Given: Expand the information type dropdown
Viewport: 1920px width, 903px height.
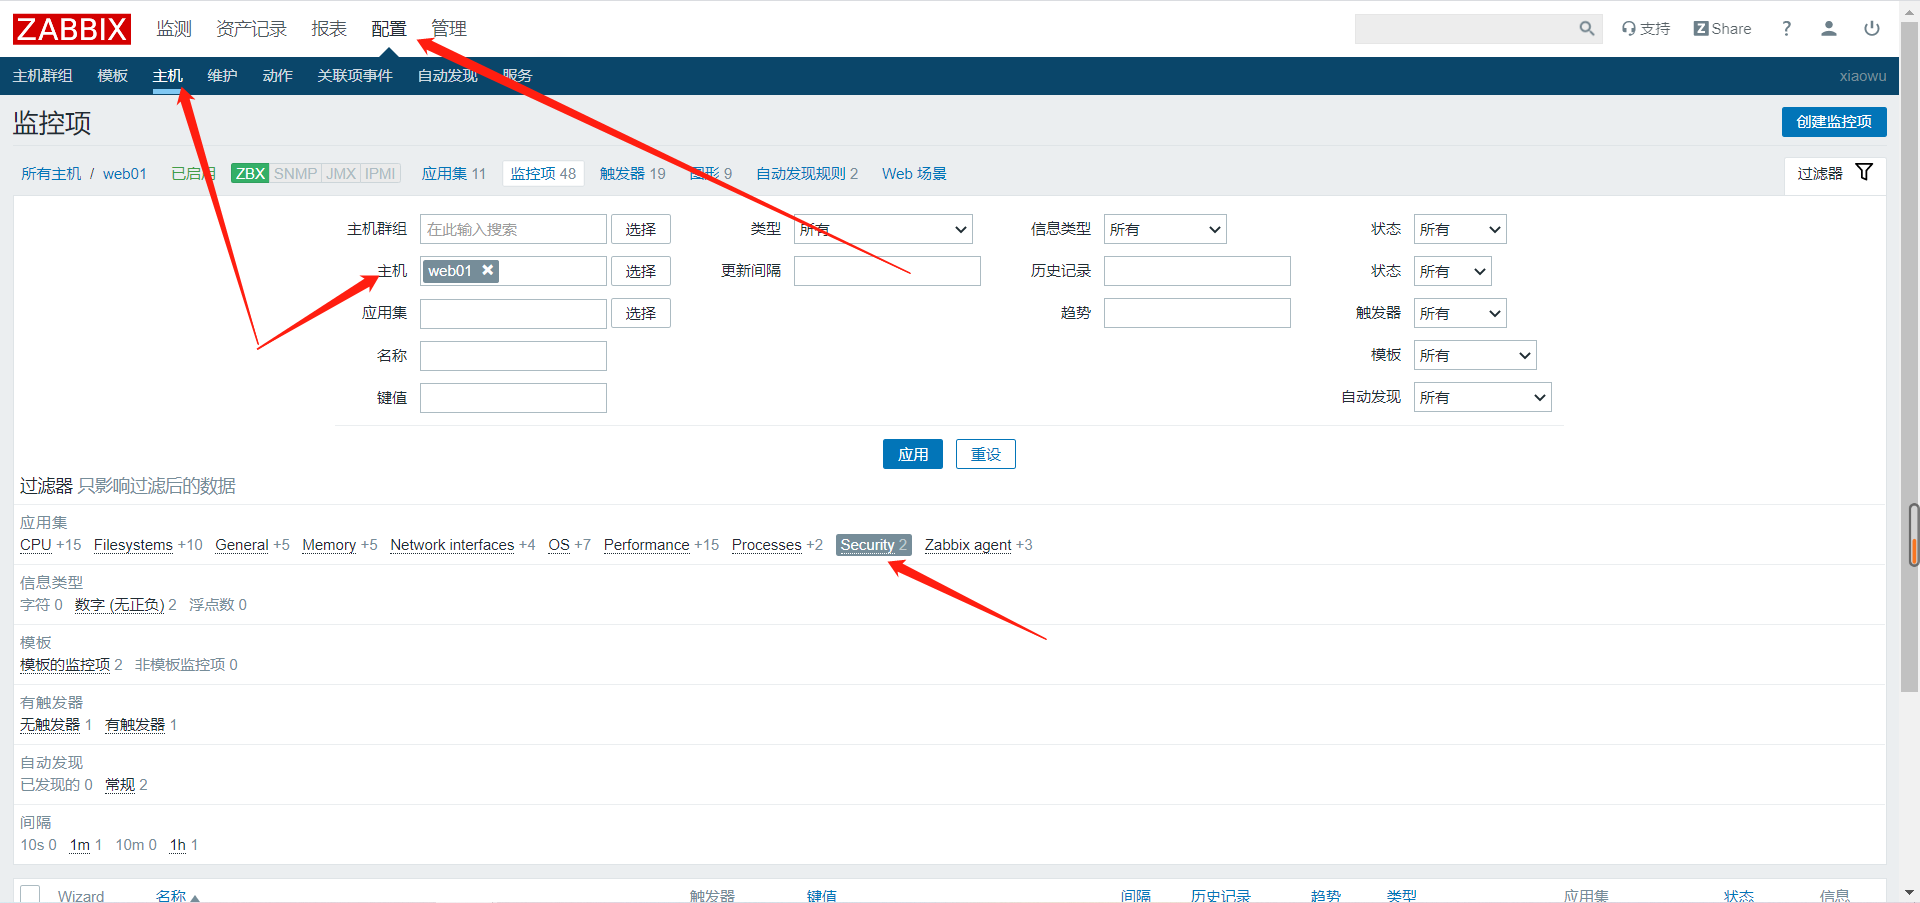Looking at the screenshot, I should point(1164,229).
